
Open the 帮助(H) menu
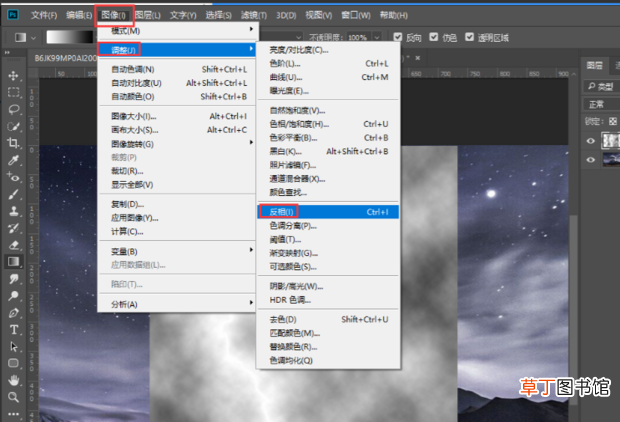[394, 15]
